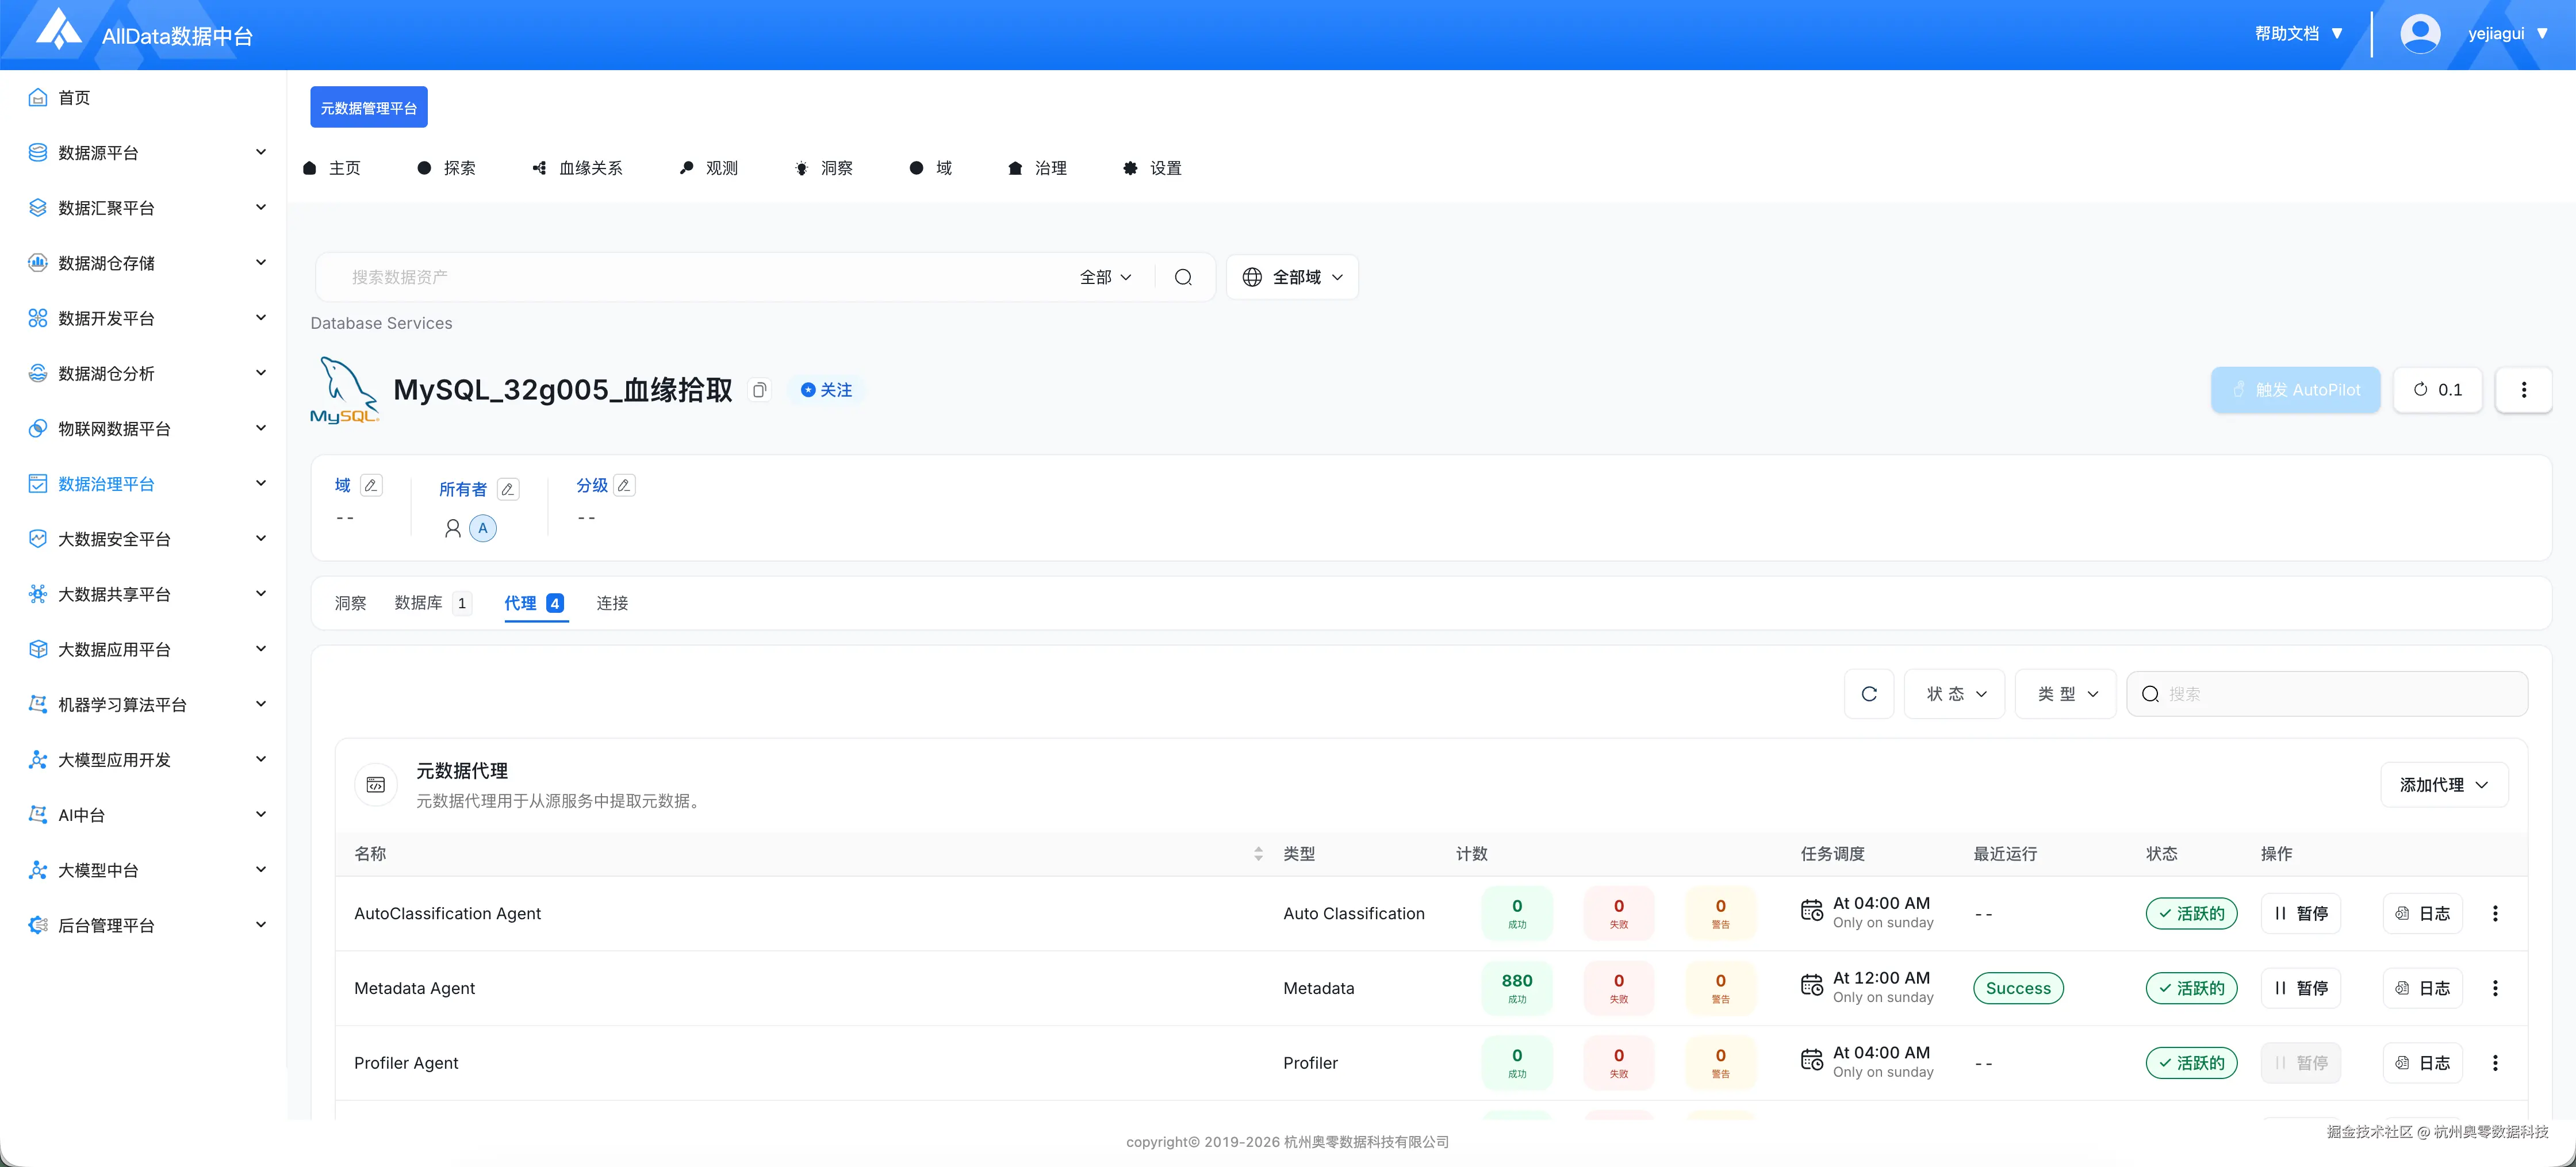The height and width of the screenshot is (1167, 2576).
Task: Switch to the 数据库 tab
Action: tap(432, 603)
